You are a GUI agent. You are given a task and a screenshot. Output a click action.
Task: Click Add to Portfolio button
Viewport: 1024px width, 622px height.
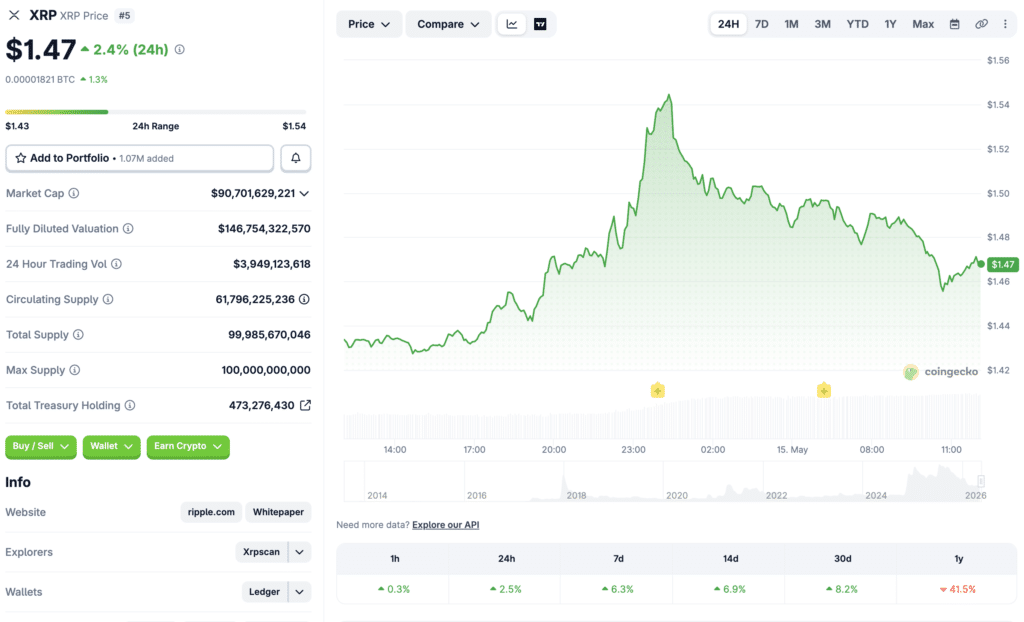click(140, 158)
